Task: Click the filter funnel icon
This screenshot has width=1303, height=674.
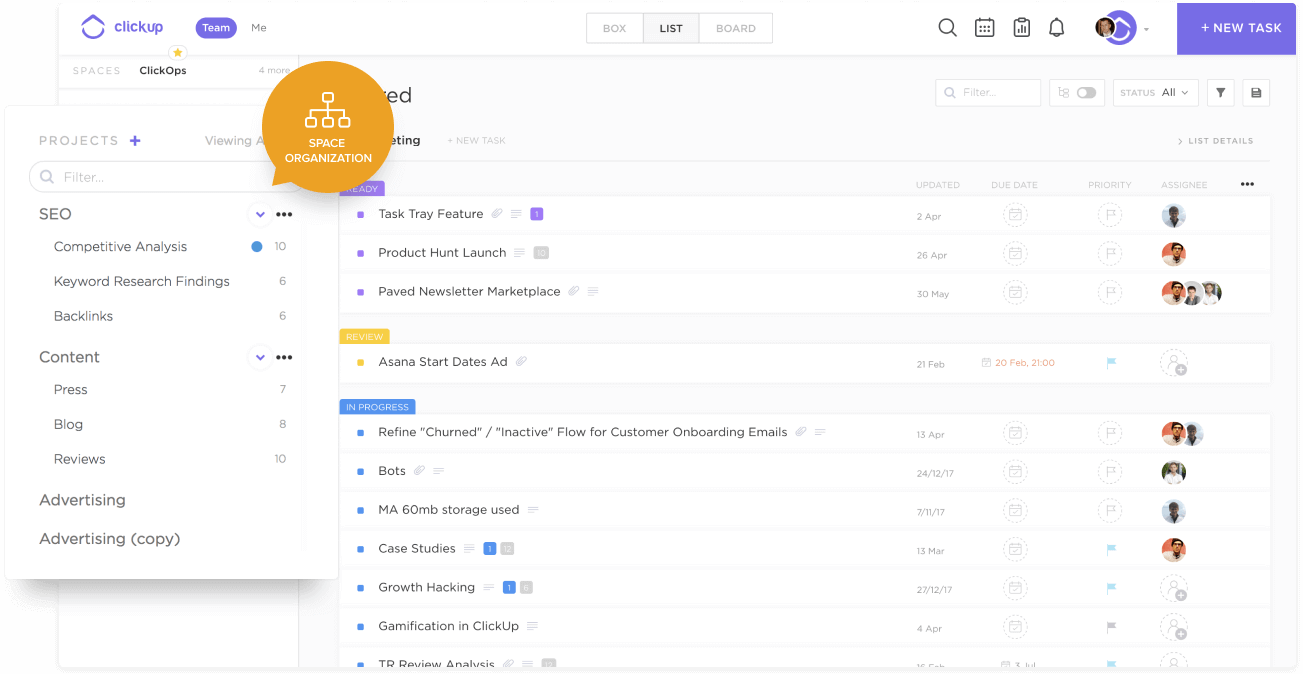Action: 1220,92
